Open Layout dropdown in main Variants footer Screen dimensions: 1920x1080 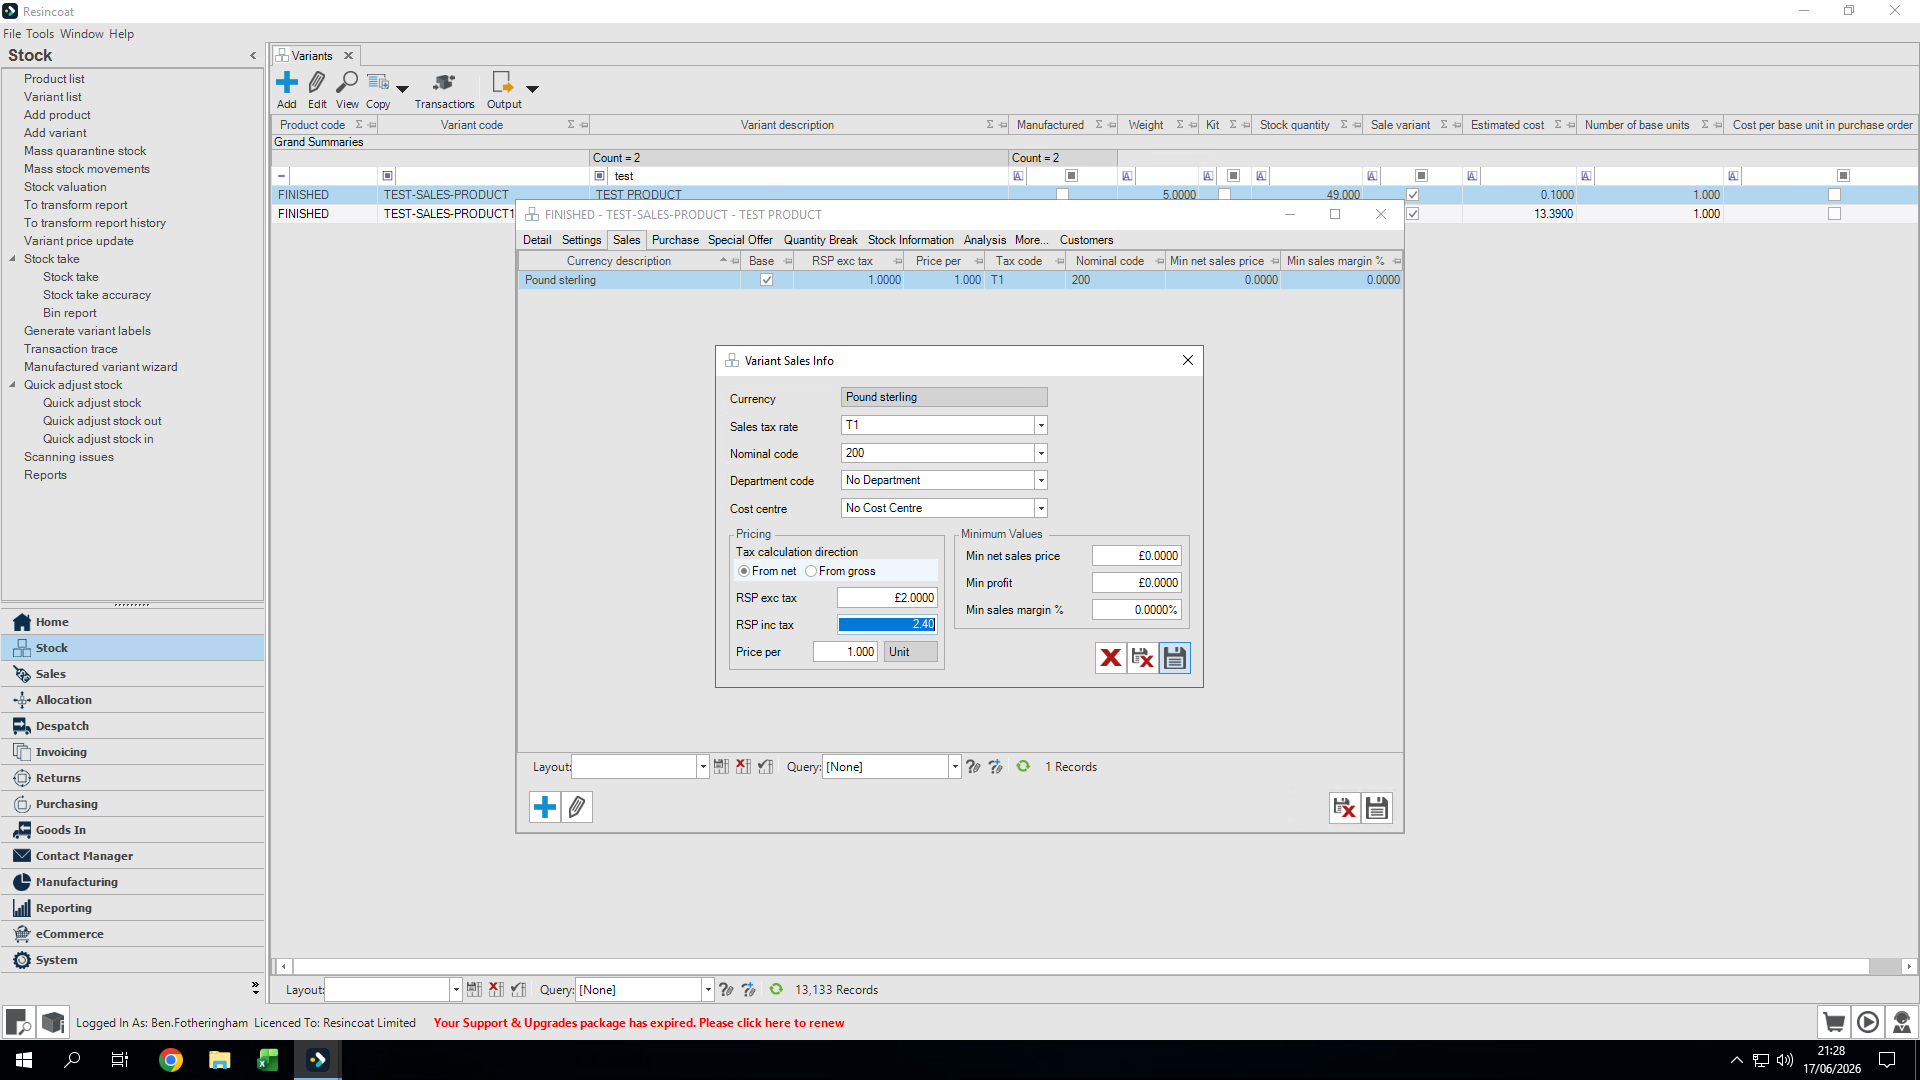(x=456, y=990)
